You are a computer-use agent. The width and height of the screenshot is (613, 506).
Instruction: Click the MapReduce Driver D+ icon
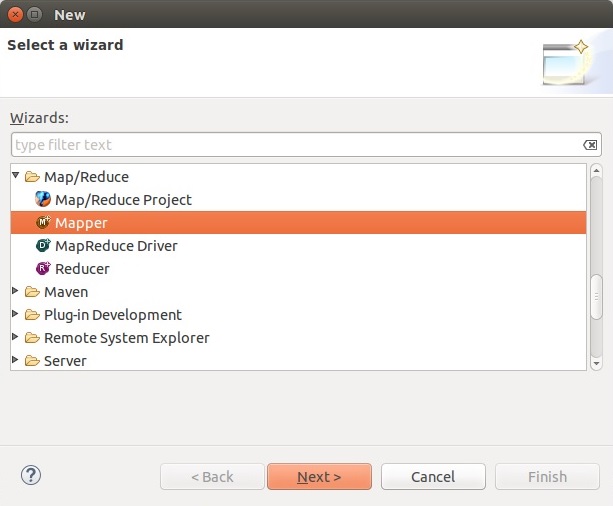[x=43, y=245]
